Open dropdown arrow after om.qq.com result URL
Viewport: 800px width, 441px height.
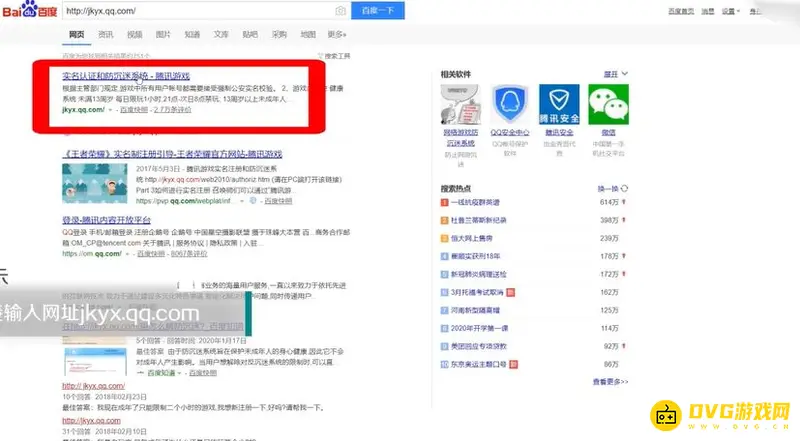pos(128,254)
